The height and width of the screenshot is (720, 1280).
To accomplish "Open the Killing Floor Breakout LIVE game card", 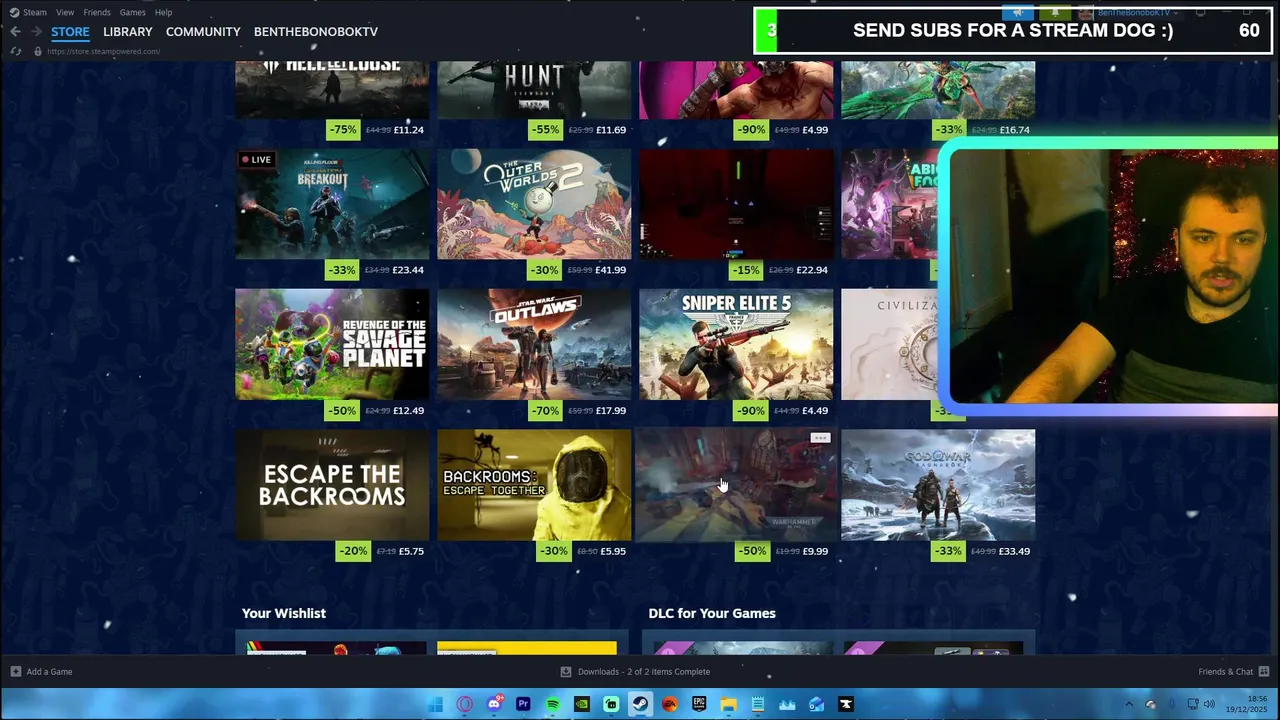I will 332,204.
